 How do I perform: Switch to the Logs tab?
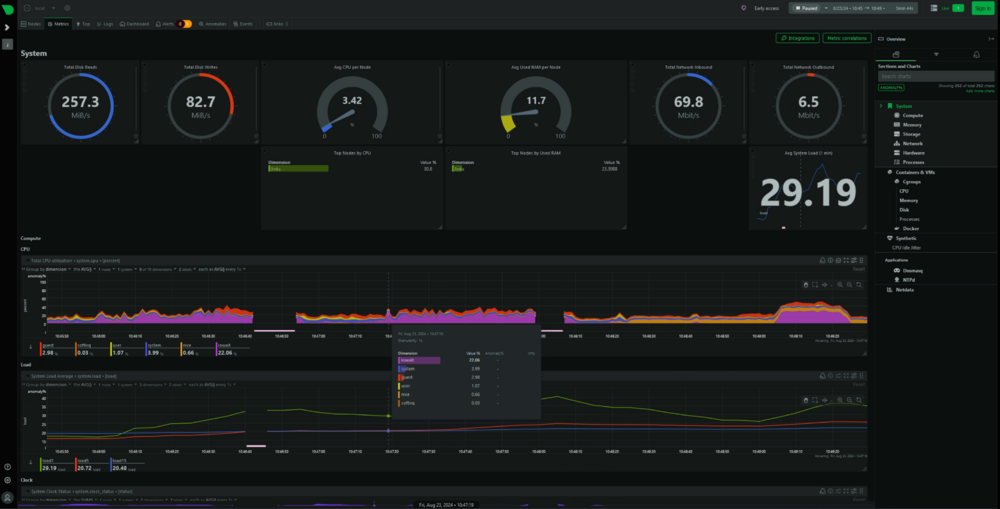coord(105,24)
